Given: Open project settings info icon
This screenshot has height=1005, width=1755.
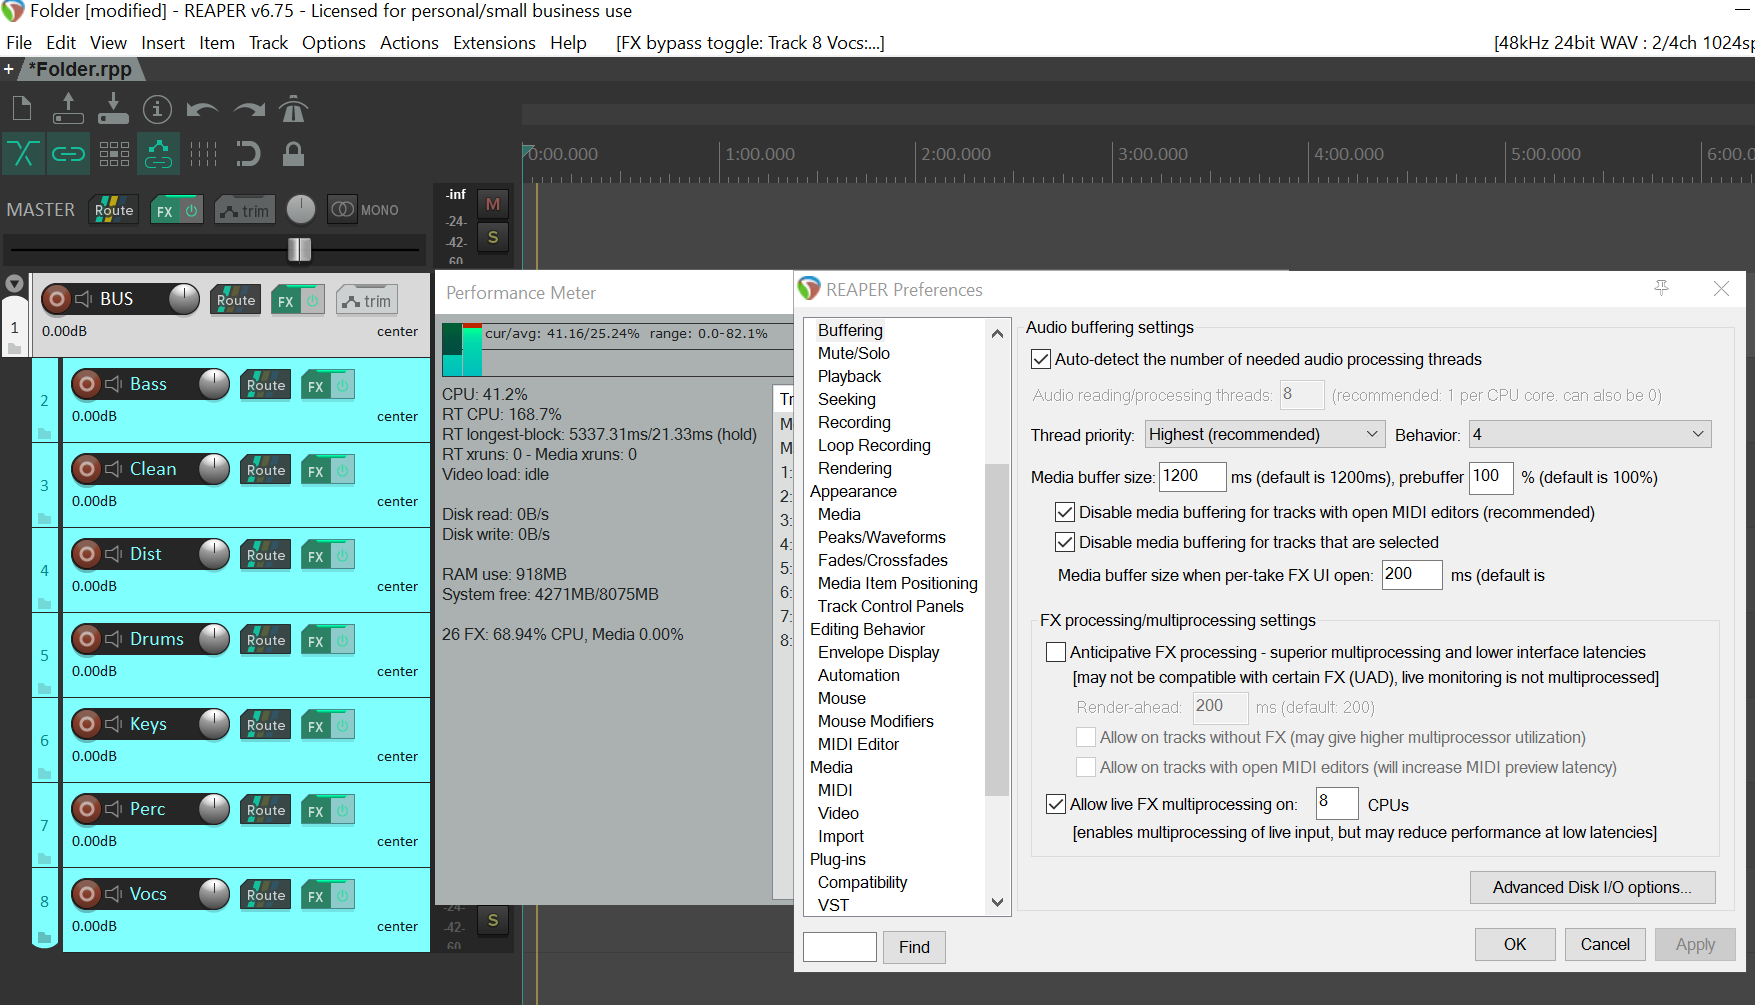Looking at the screenshot, I should click(157, 109).
